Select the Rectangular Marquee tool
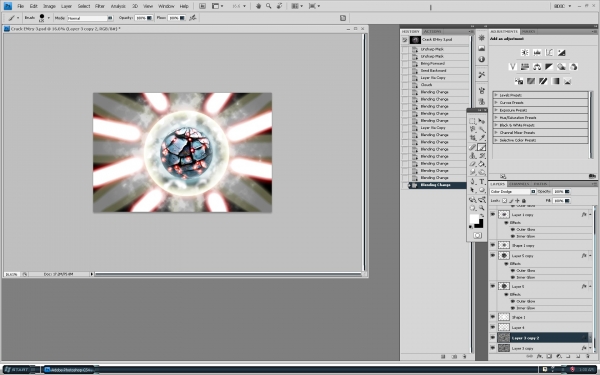 point(473,121)
